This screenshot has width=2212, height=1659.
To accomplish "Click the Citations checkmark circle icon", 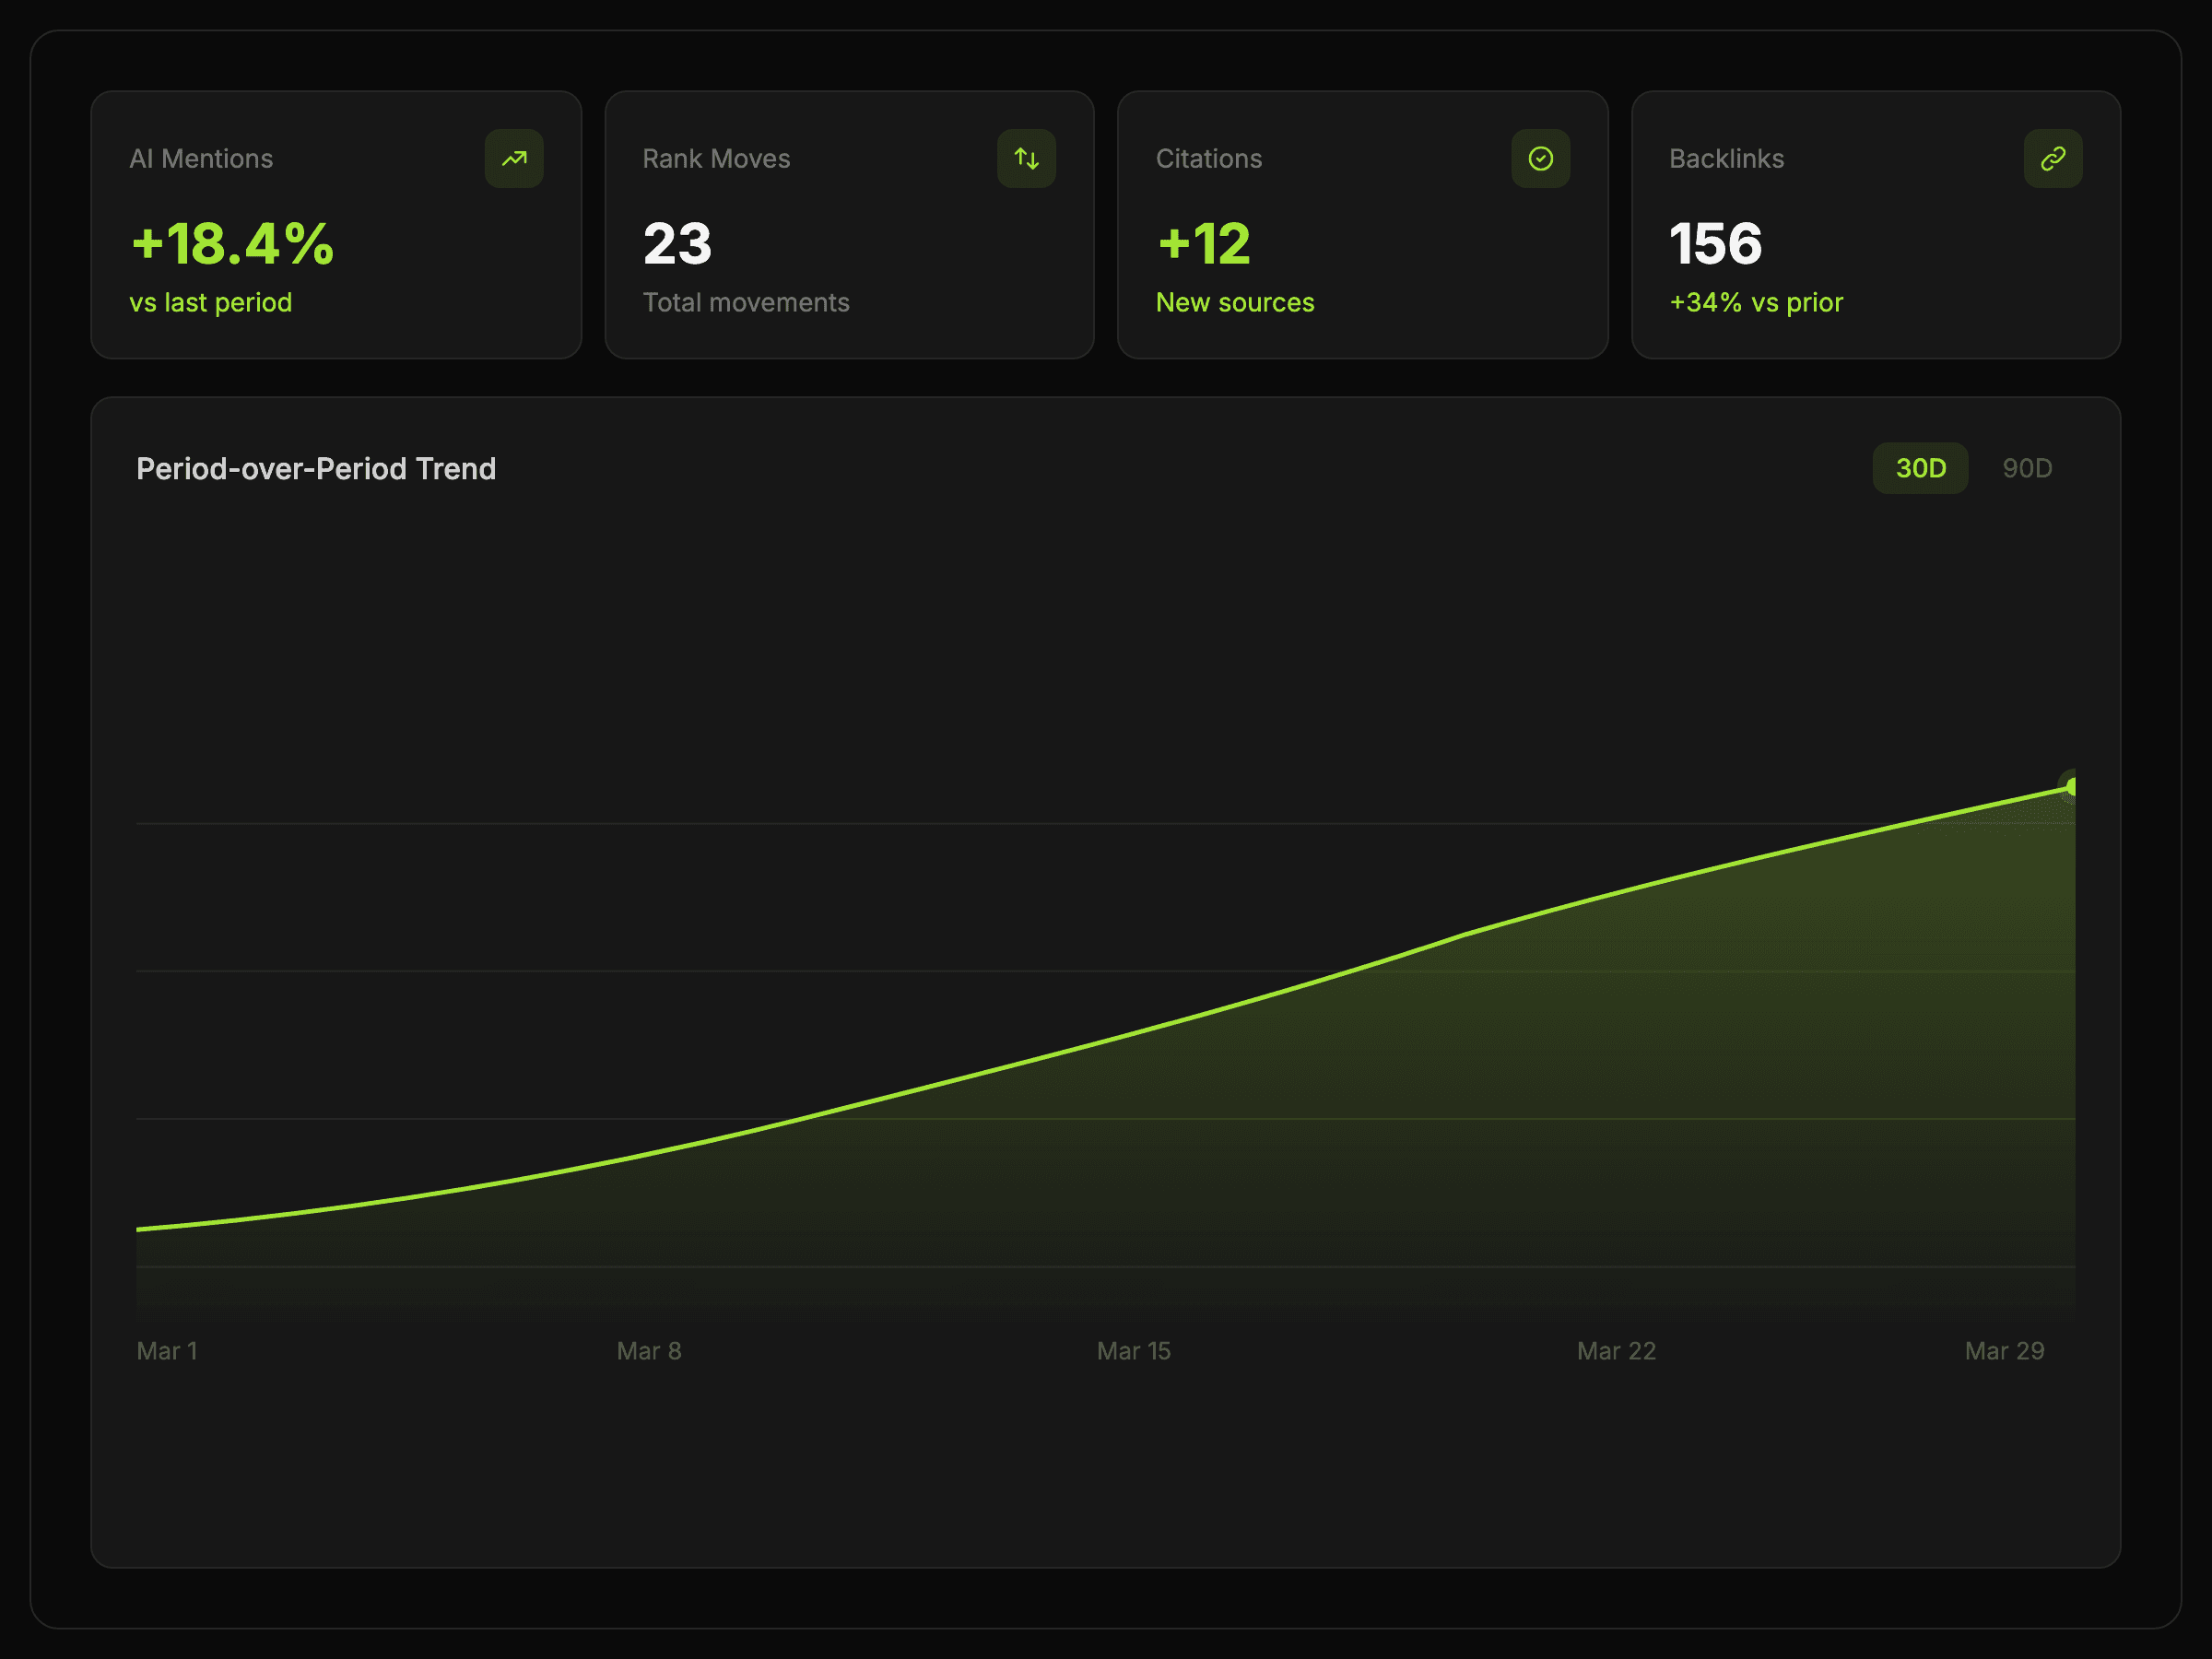I will [x=1540, y=158].
